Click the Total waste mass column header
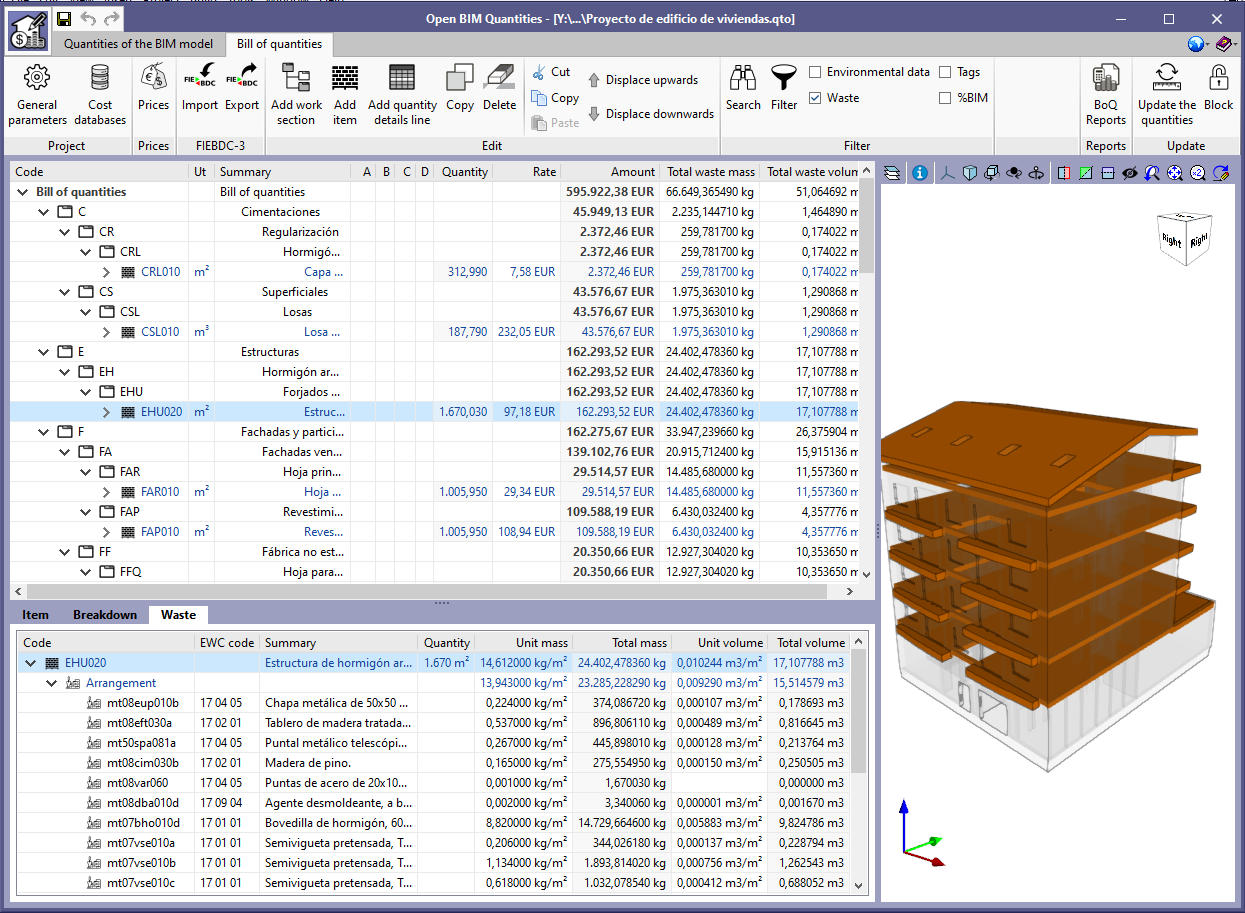The width and height of the screenshot is (1245, 913). tap(709, 172)
